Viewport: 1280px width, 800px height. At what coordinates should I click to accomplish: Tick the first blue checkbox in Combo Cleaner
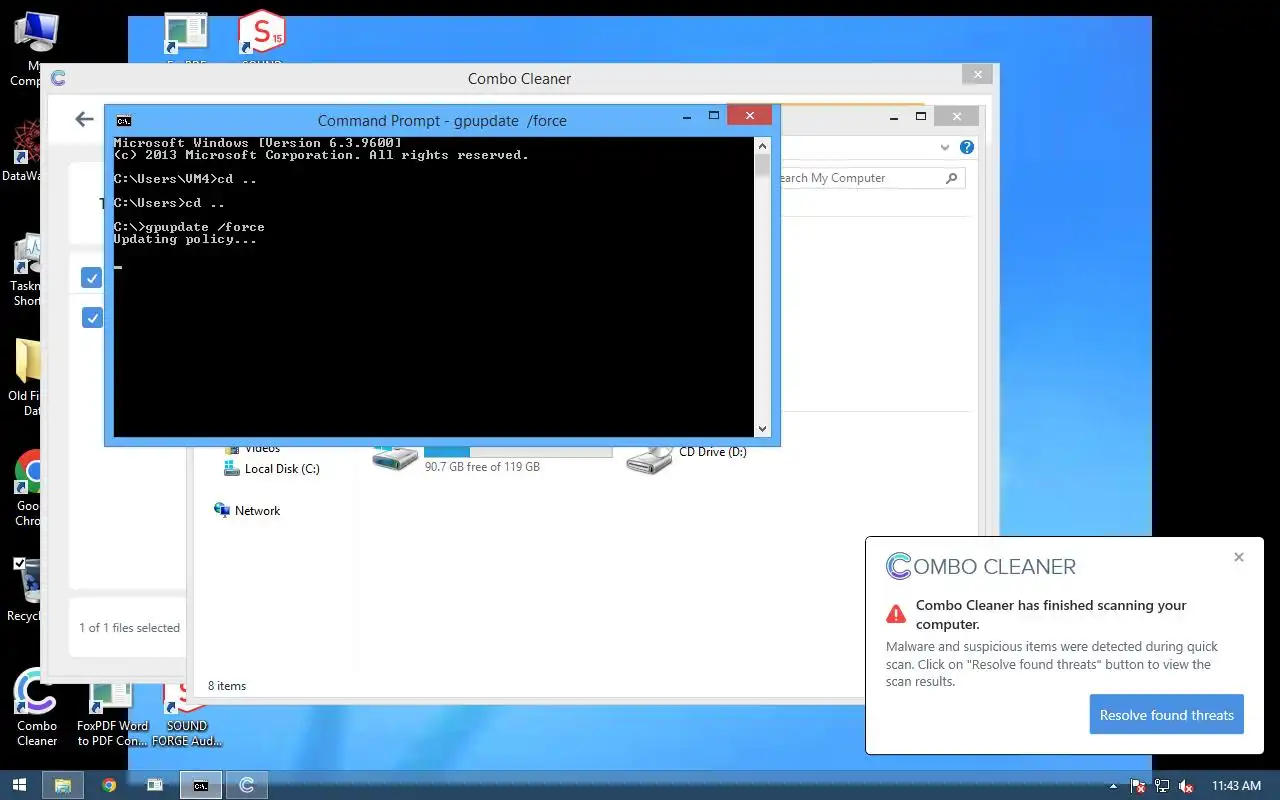click(x=92, y=278)
